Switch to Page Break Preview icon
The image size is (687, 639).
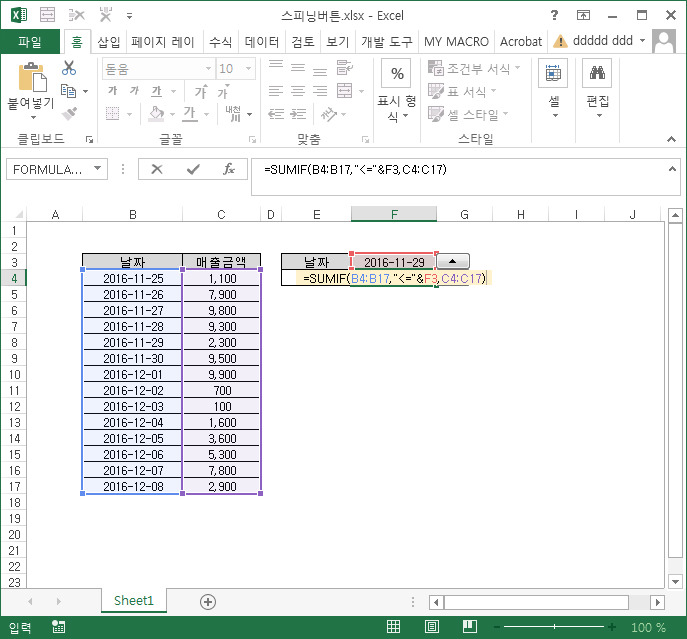click(470, 627)
